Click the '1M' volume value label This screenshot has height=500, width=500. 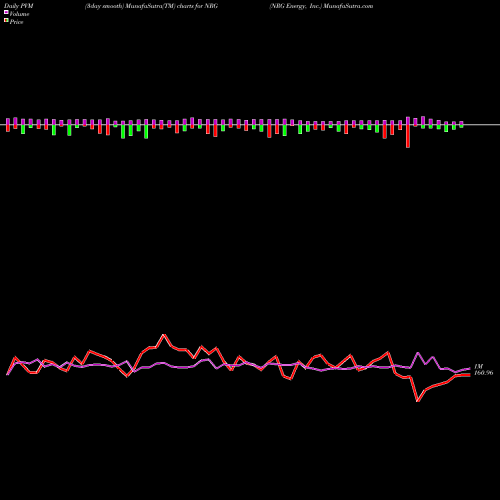(478, 366)
